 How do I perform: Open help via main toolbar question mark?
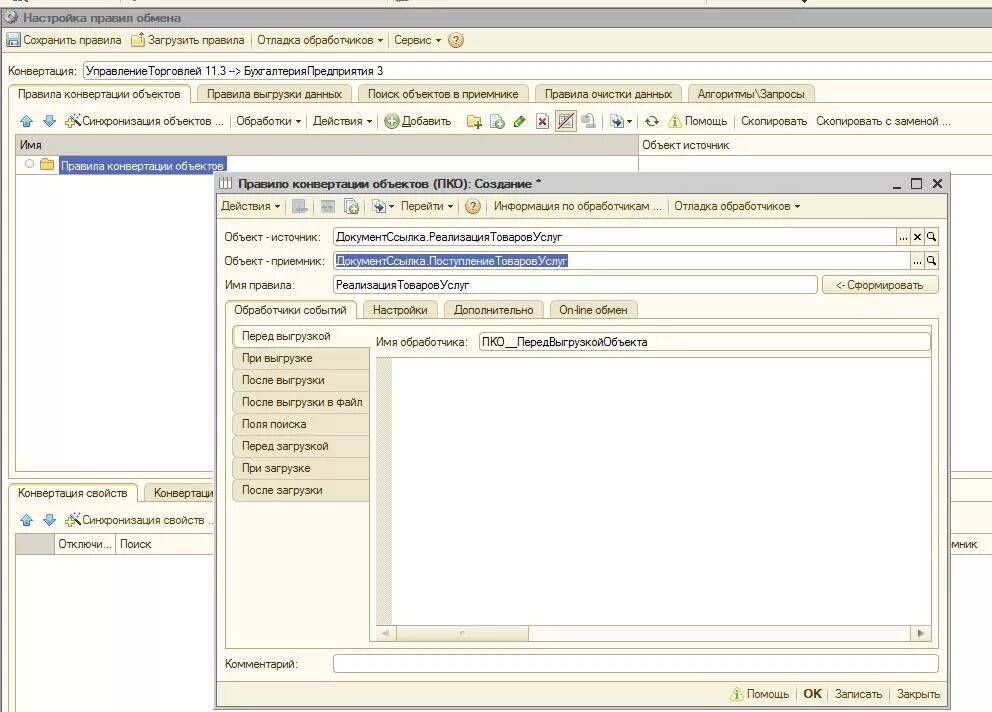[456, 41]
